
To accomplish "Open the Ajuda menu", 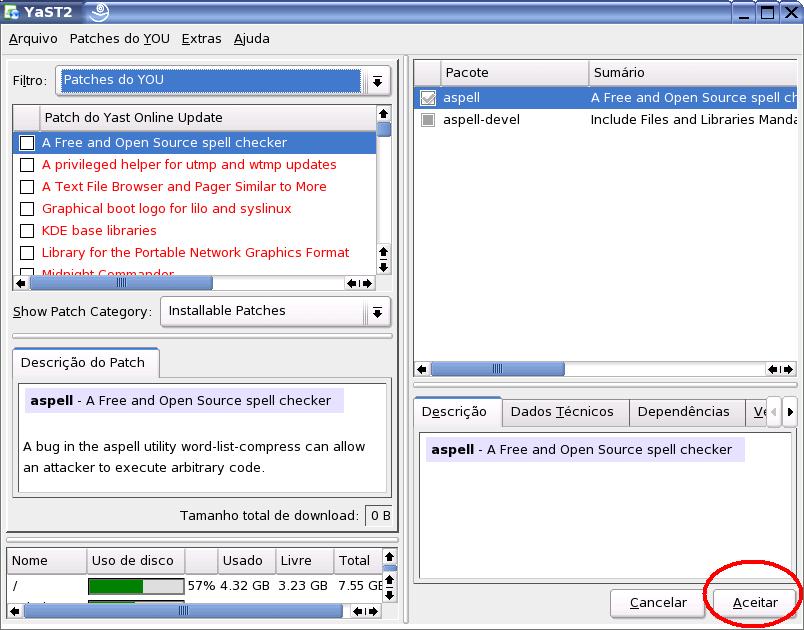I will [251, 39].
